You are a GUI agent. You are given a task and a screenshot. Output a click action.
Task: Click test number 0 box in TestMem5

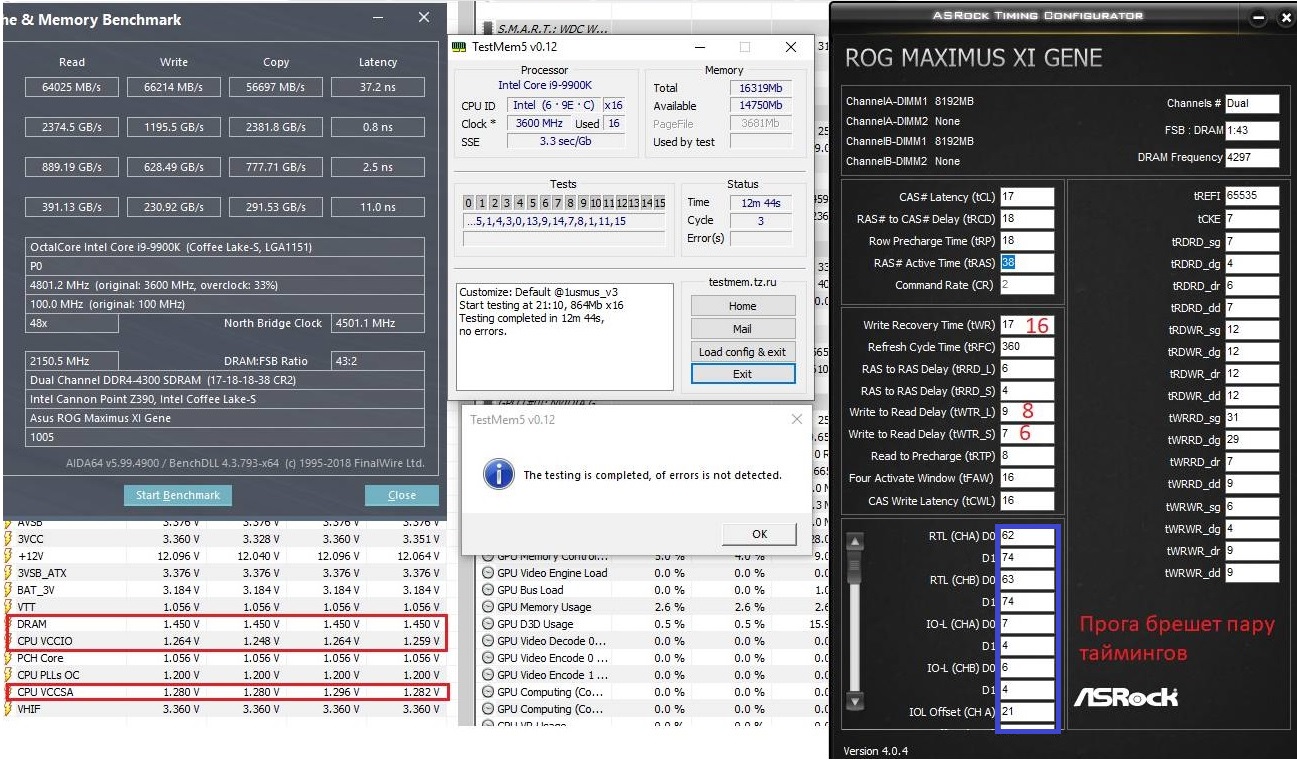(469, 203)
